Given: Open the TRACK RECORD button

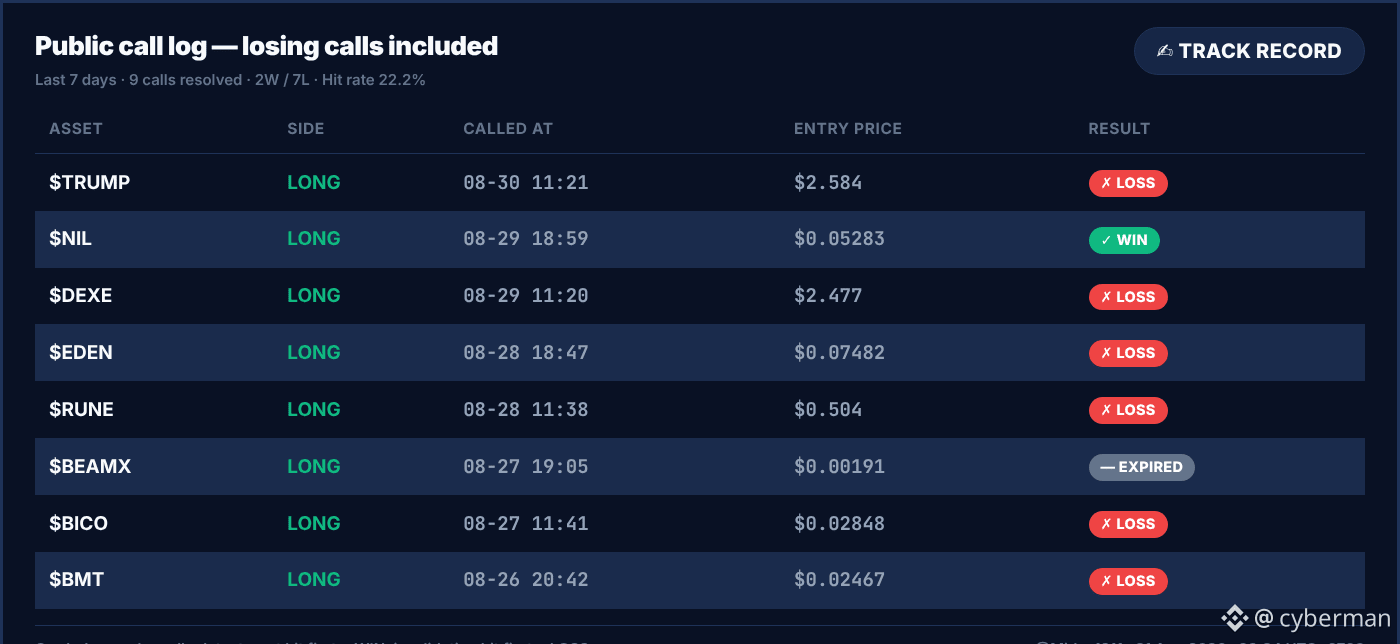Looking at the screenshot, I should point(1249,51).
